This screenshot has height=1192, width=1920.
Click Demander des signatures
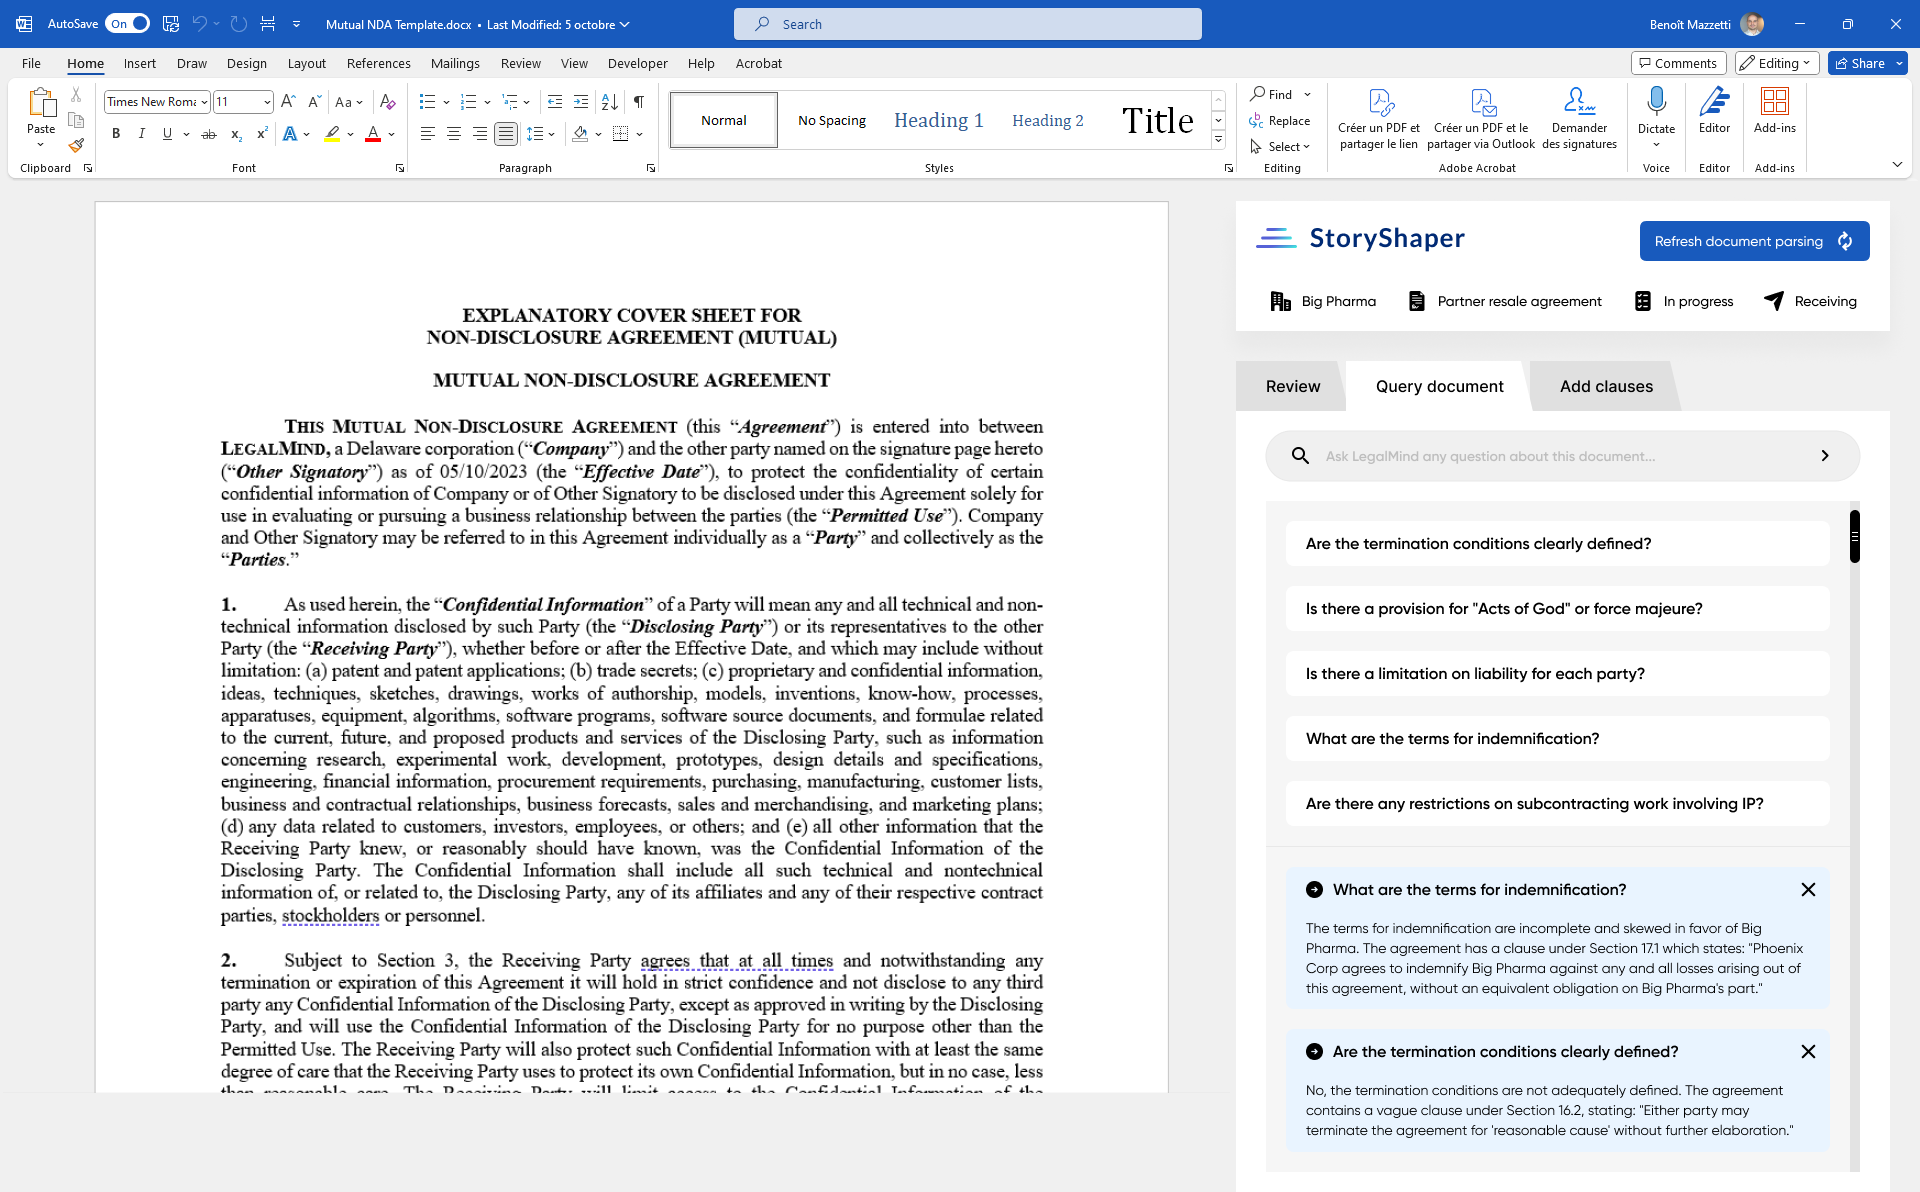1579,118
